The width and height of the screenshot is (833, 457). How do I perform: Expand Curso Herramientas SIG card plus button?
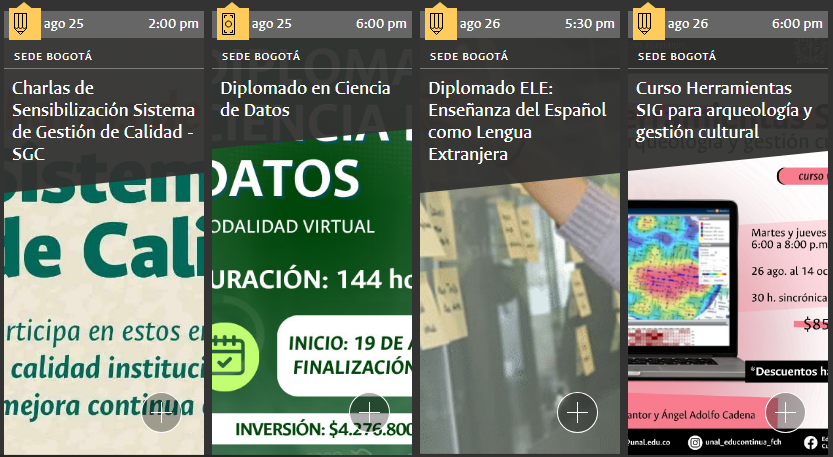[785, 412]
